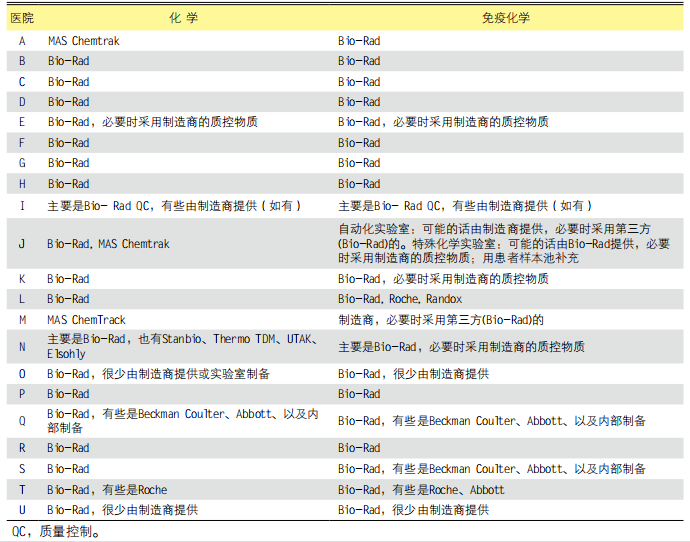Select hospital letter B
This screenshot has height=542, width=690.
22,61
